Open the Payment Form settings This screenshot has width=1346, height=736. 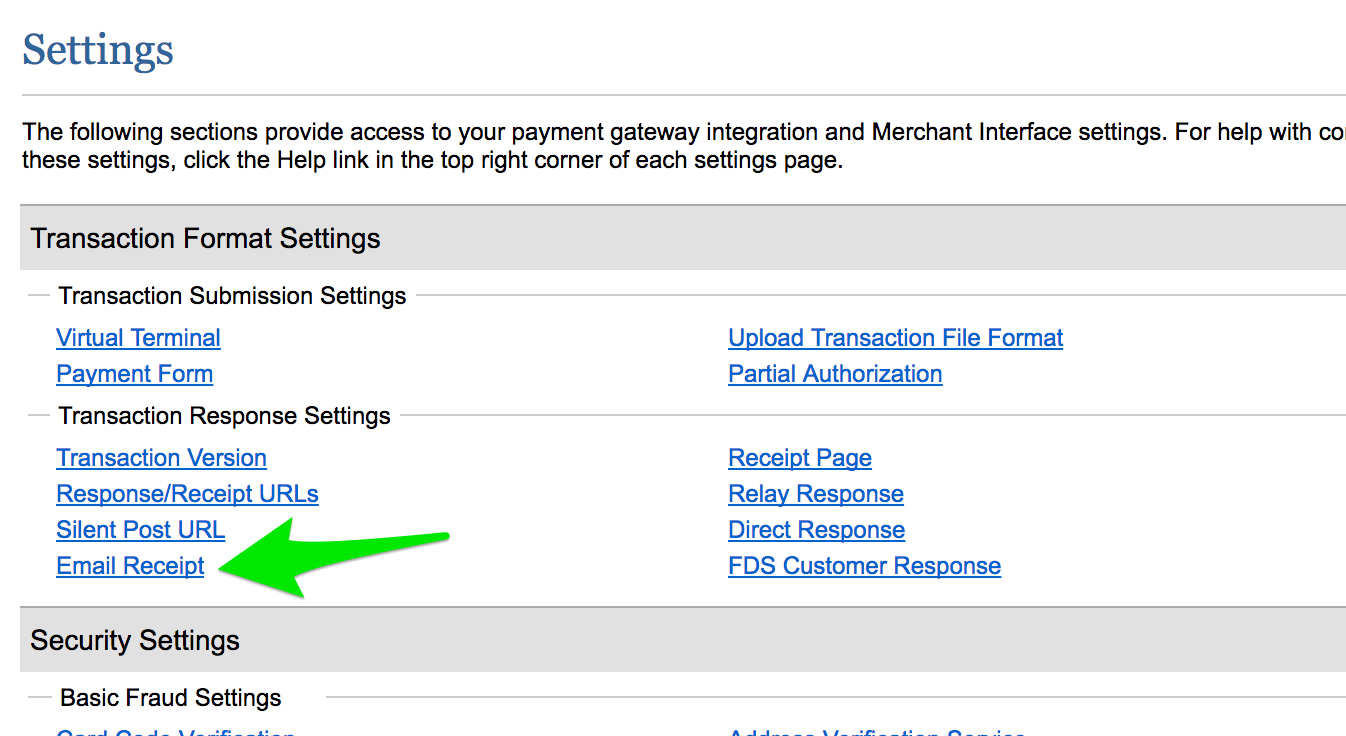click(x=134, y=373)
